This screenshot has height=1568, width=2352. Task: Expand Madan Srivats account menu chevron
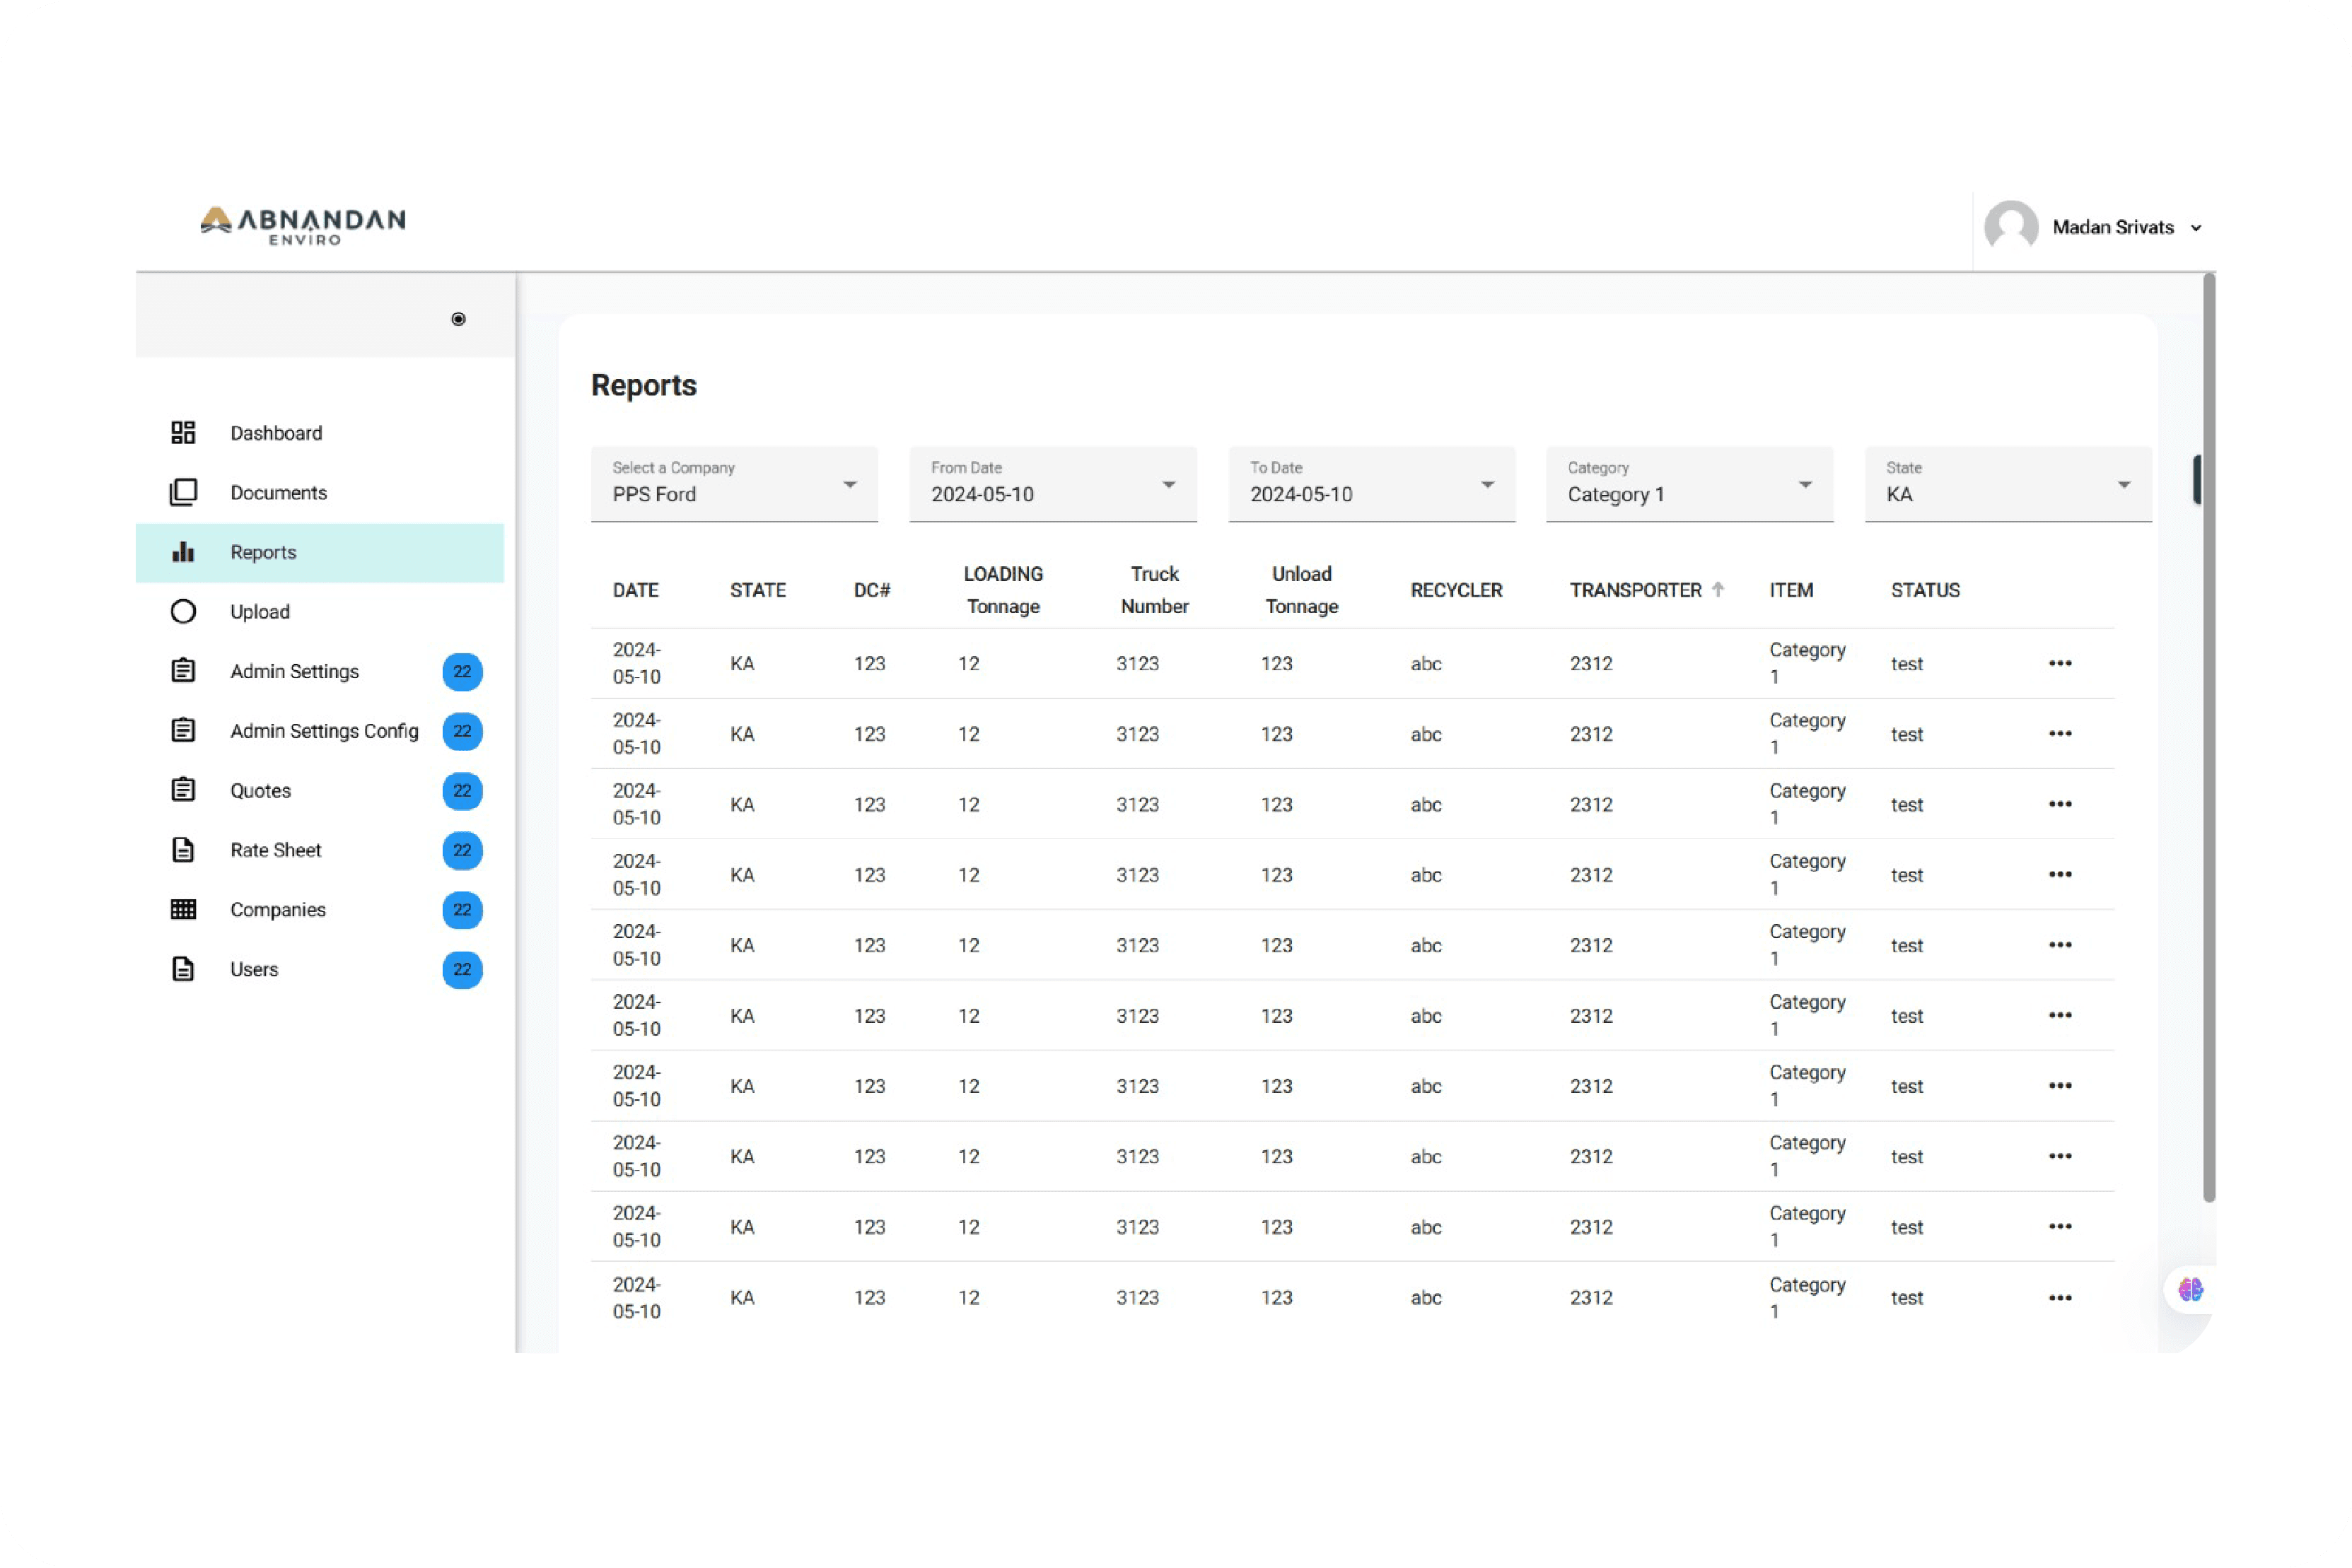point(2196,228)
